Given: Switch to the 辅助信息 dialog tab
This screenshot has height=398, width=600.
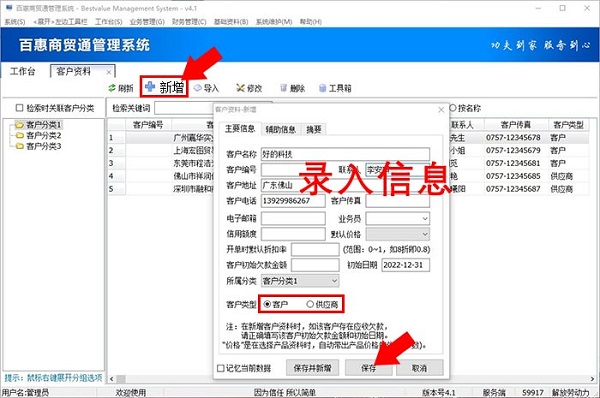Looking at the screenshot, I should click(x=281, y=129).
